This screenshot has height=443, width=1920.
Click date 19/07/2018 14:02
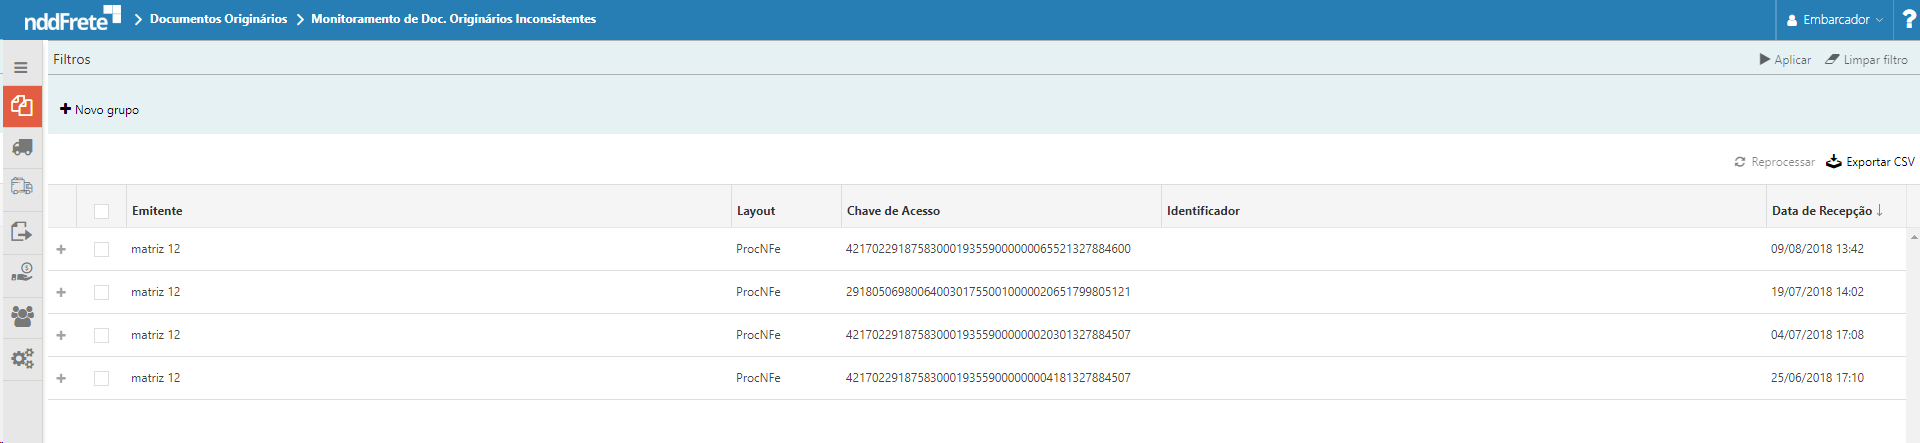[1817, 292]
